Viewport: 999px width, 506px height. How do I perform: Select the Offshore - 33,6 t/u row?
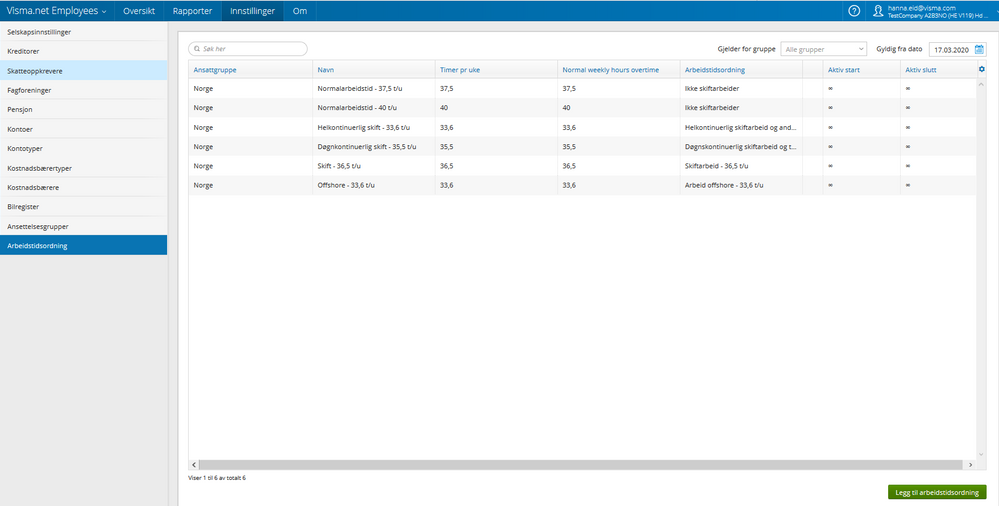click(582, 185)
